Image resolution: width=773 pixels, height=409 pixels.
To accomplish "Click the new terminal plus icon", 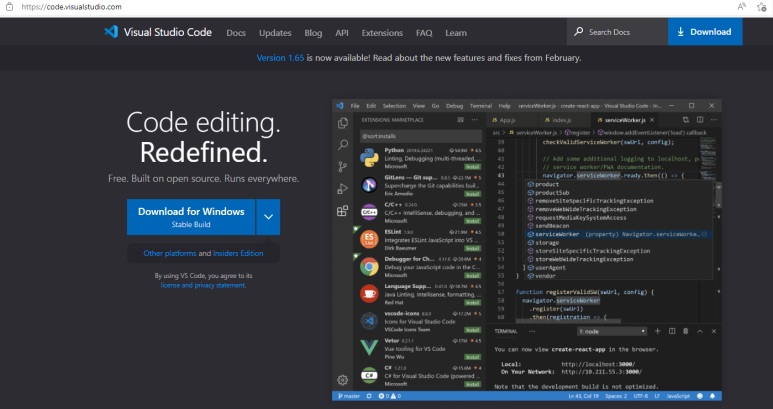I will (657, 331).
